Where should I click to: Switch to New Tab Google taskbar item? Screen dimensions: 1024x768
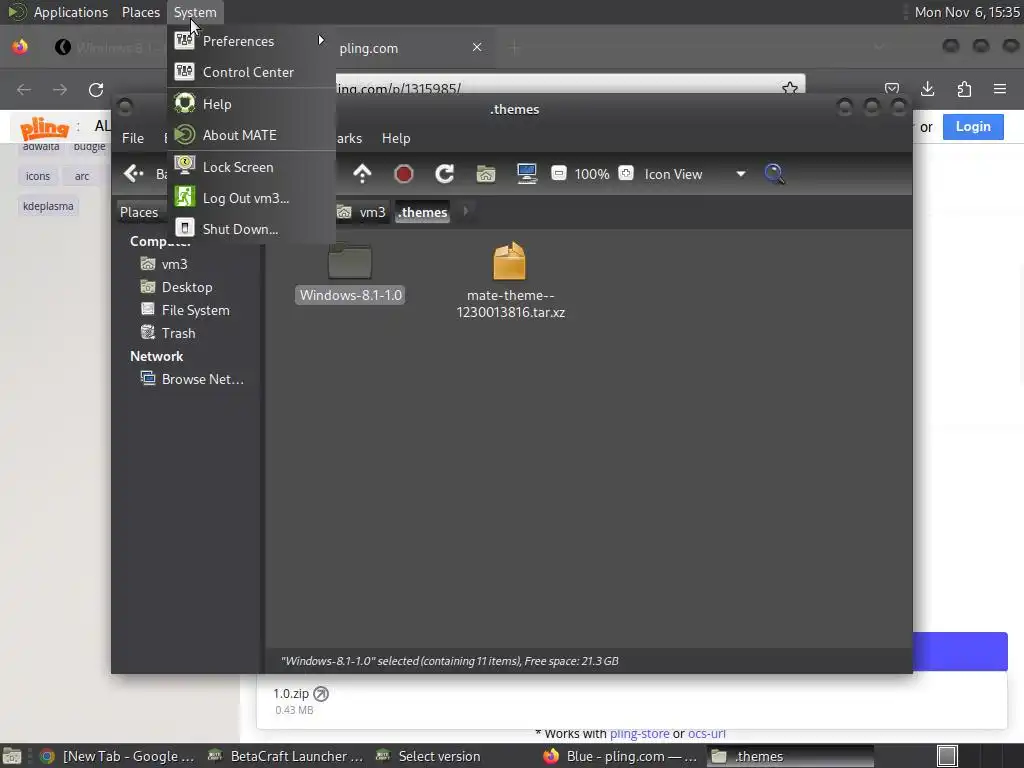118,756
